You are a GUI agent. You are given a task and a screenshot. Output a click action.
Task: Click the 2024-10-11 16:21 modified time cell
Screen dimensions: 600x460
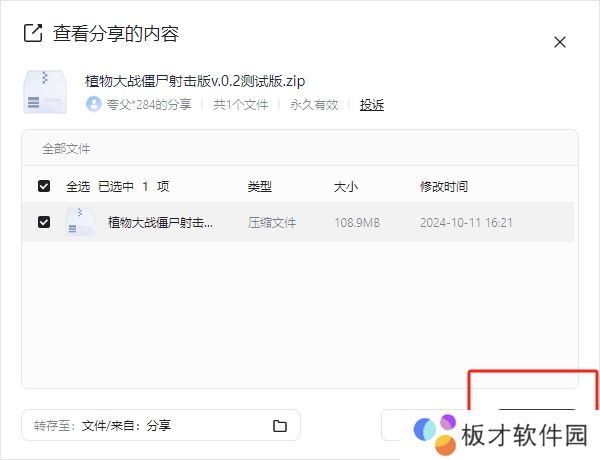(466, 222)
